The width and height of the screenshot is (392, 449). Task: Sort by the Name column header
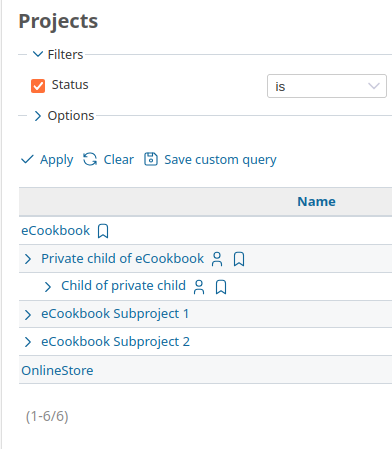click(x=316, y=201)
